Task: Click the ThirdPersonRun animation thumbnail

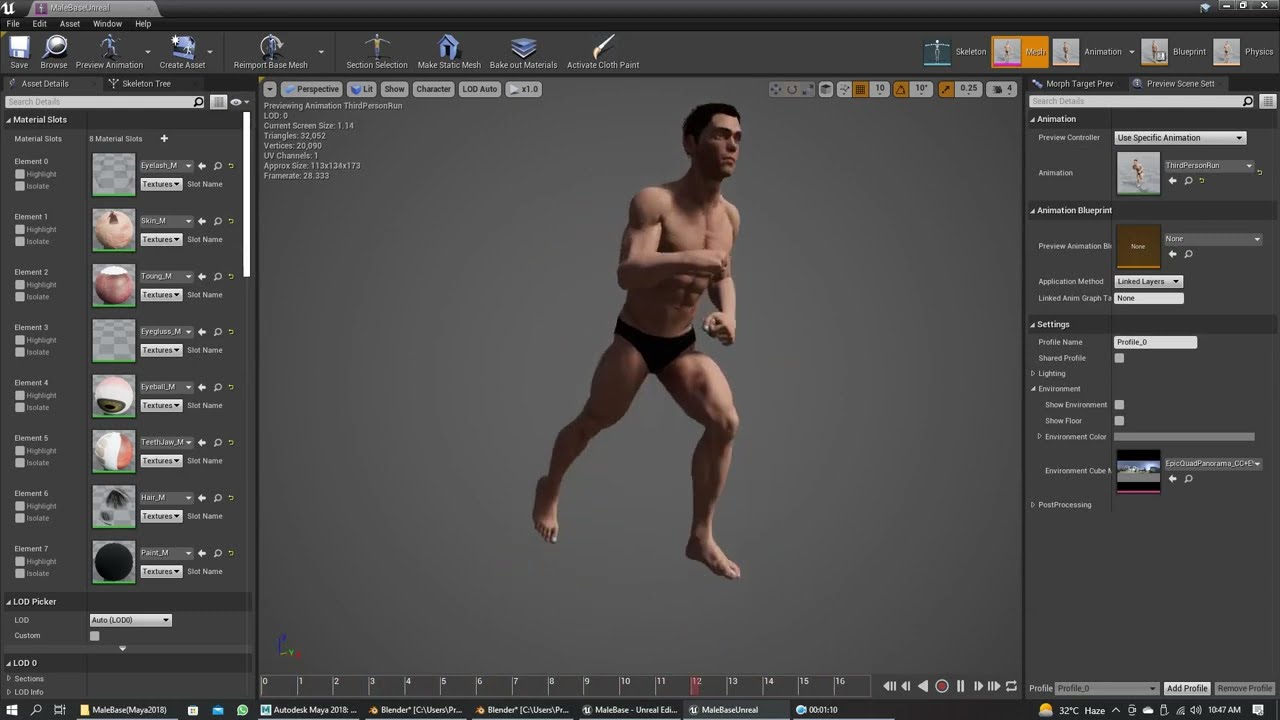Action: pyautogui.click(x=1138, y=173)
